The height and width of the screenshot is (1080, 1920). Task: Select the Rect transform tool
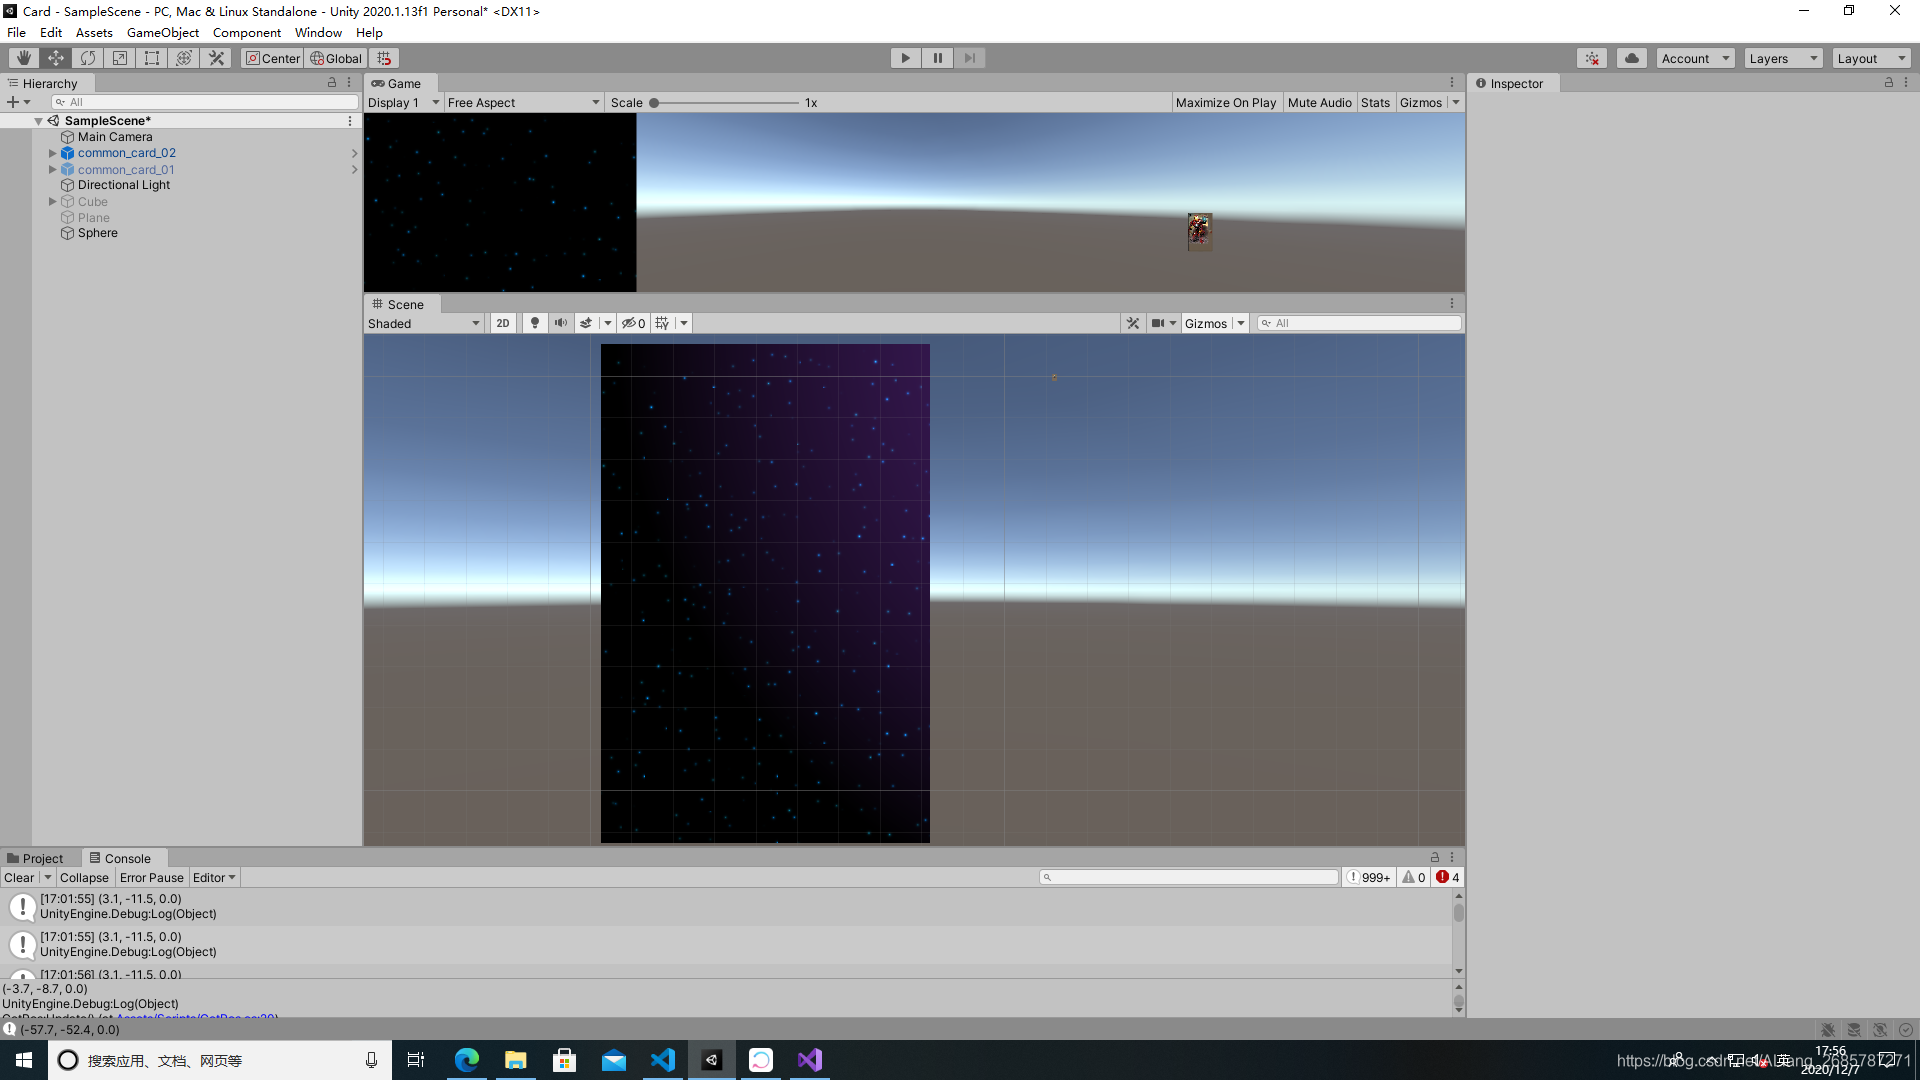(x=152, y=58)
